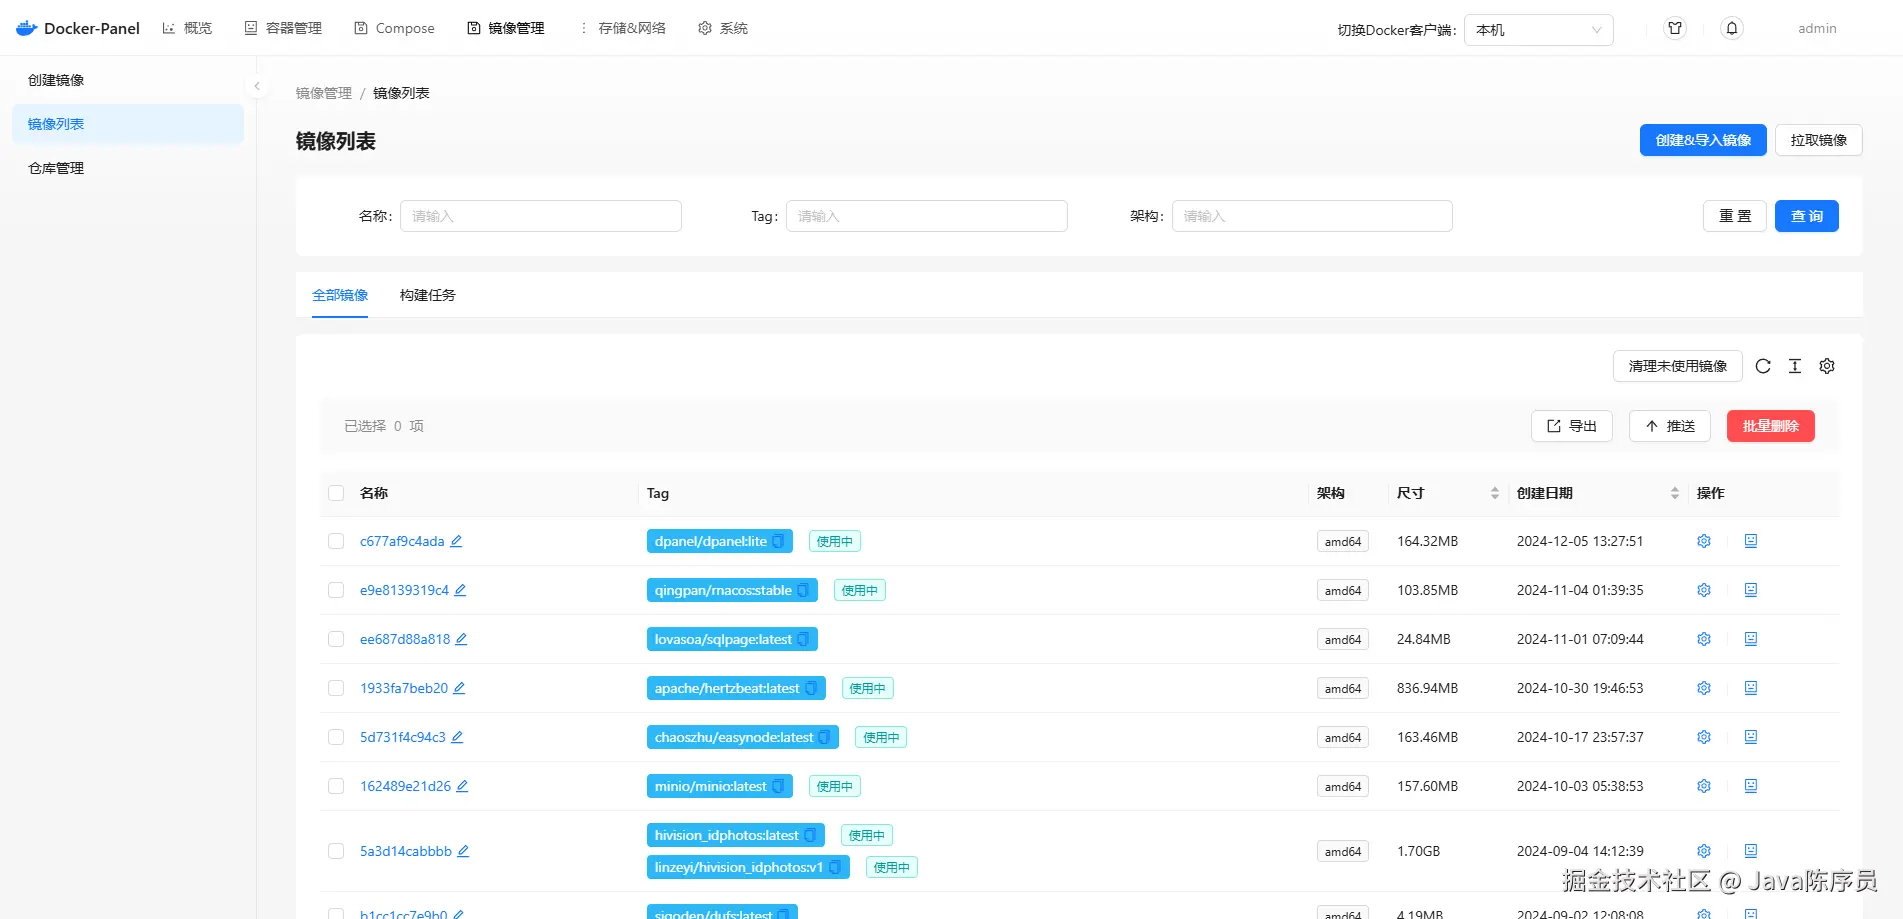Viewport: 1903px width, 919px height.
Task: Edit name of image 1933fa7beb20
Action: coord(459,688)
